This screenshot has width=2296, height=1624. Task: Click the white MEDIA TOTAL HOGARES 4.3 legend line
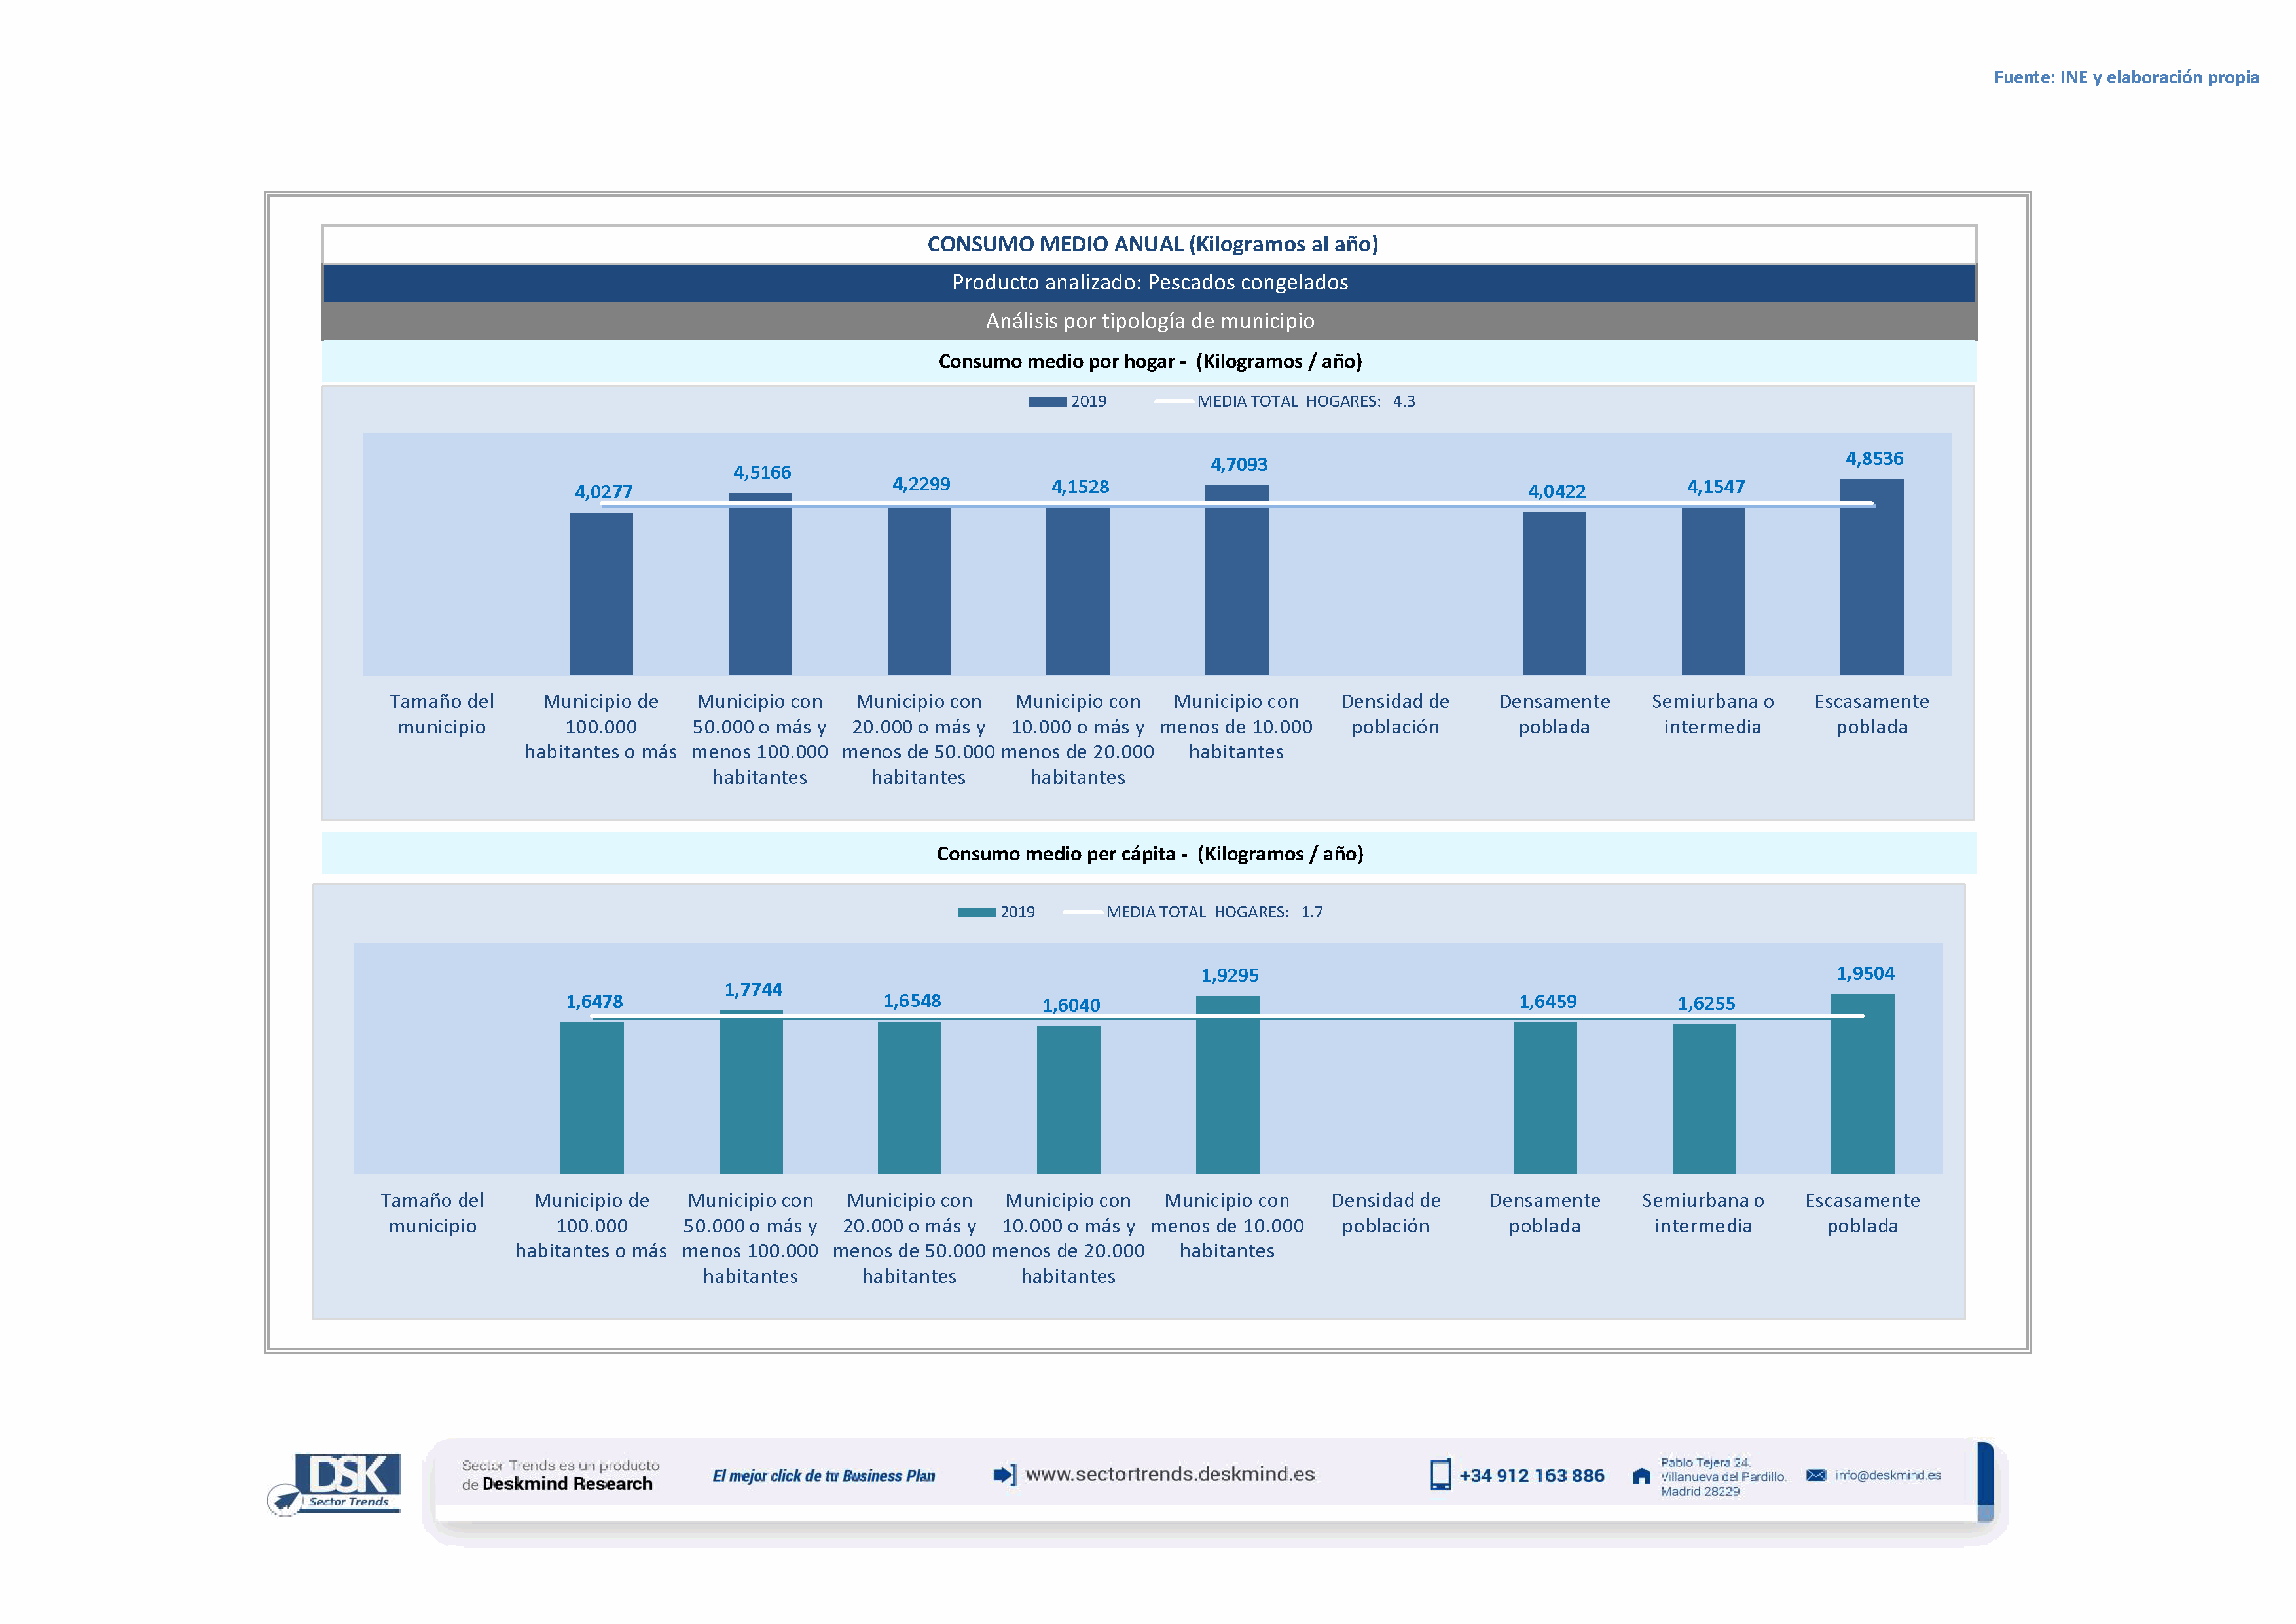point(1174,402)
